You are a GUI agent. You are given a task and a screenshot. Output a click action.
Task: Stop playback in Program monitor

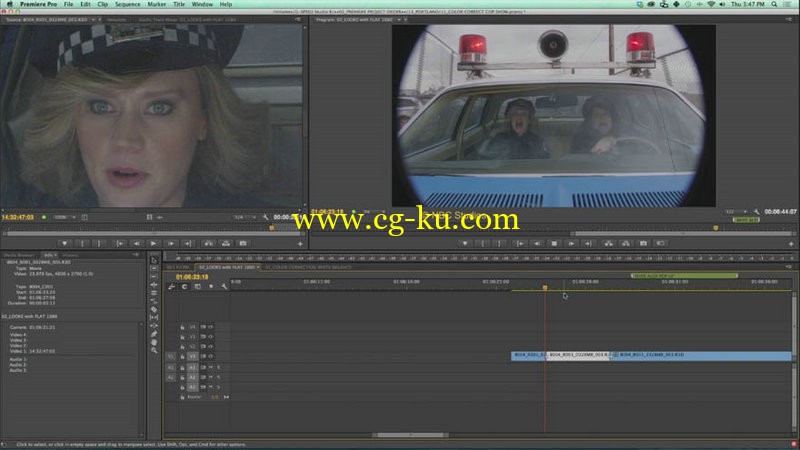(554, 244)
